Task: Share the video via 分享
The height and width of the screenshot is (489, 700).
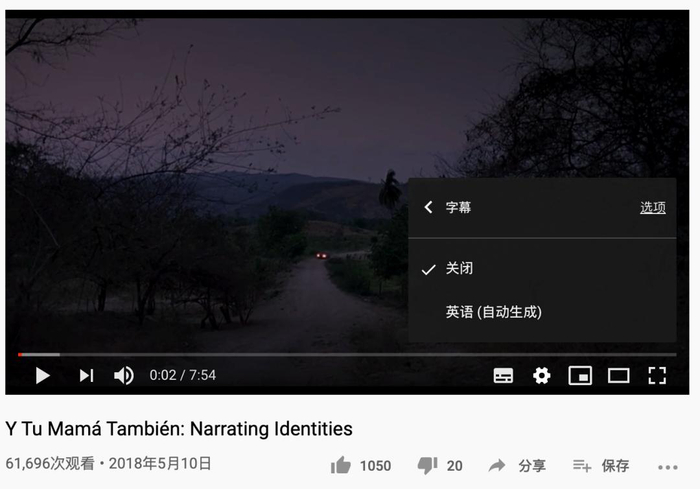Action: pyautogui.click(x=517, y=466)
